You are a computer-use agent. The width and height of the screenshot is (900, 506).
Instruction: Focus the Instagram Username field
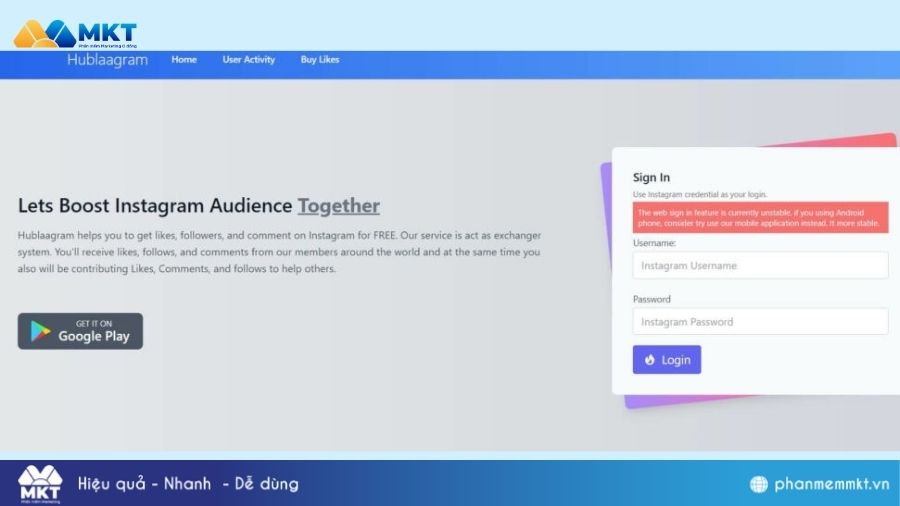(x=761, y=266)
